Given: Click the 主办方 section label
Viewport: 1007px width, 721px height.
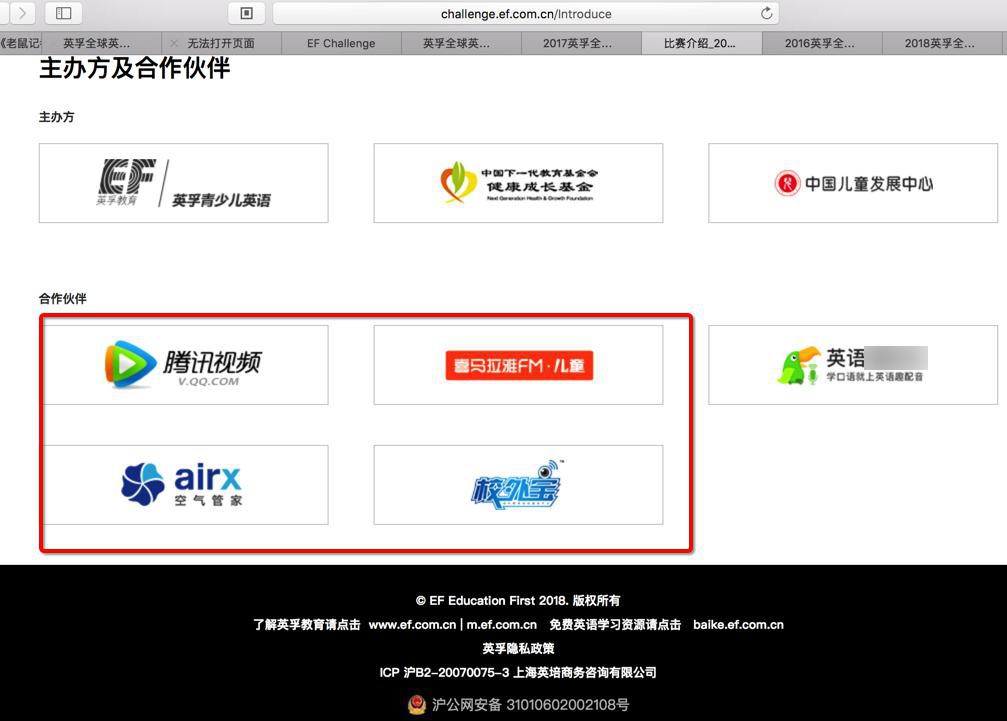Looking at the screenshot, I should point(57,117).
